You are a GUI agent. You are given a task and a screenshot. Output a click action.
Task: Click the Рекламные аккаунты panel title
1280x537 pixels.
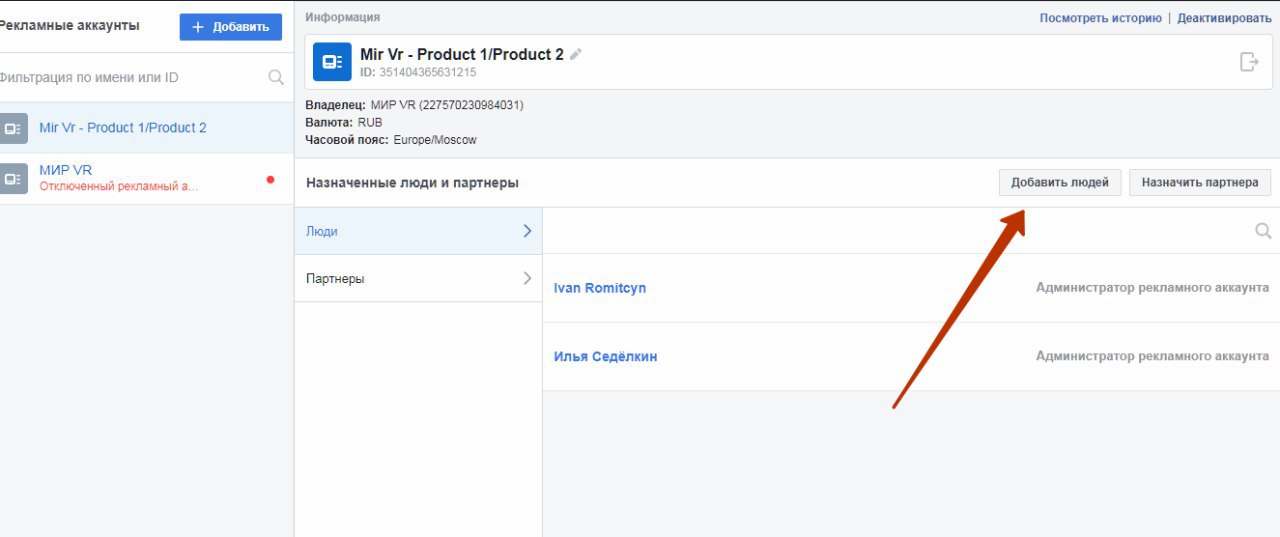(68, 26)
